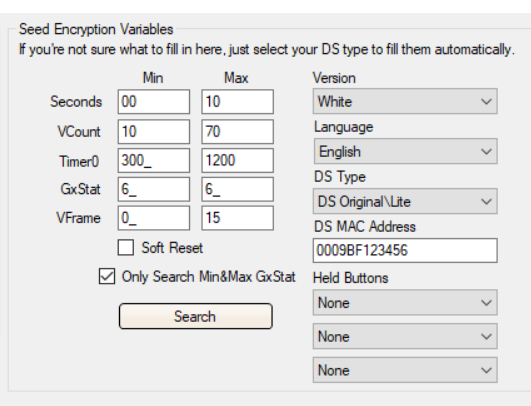Click the DS type auto-fill hint text
The image size is (531, 406).
(x=267, y=50)
